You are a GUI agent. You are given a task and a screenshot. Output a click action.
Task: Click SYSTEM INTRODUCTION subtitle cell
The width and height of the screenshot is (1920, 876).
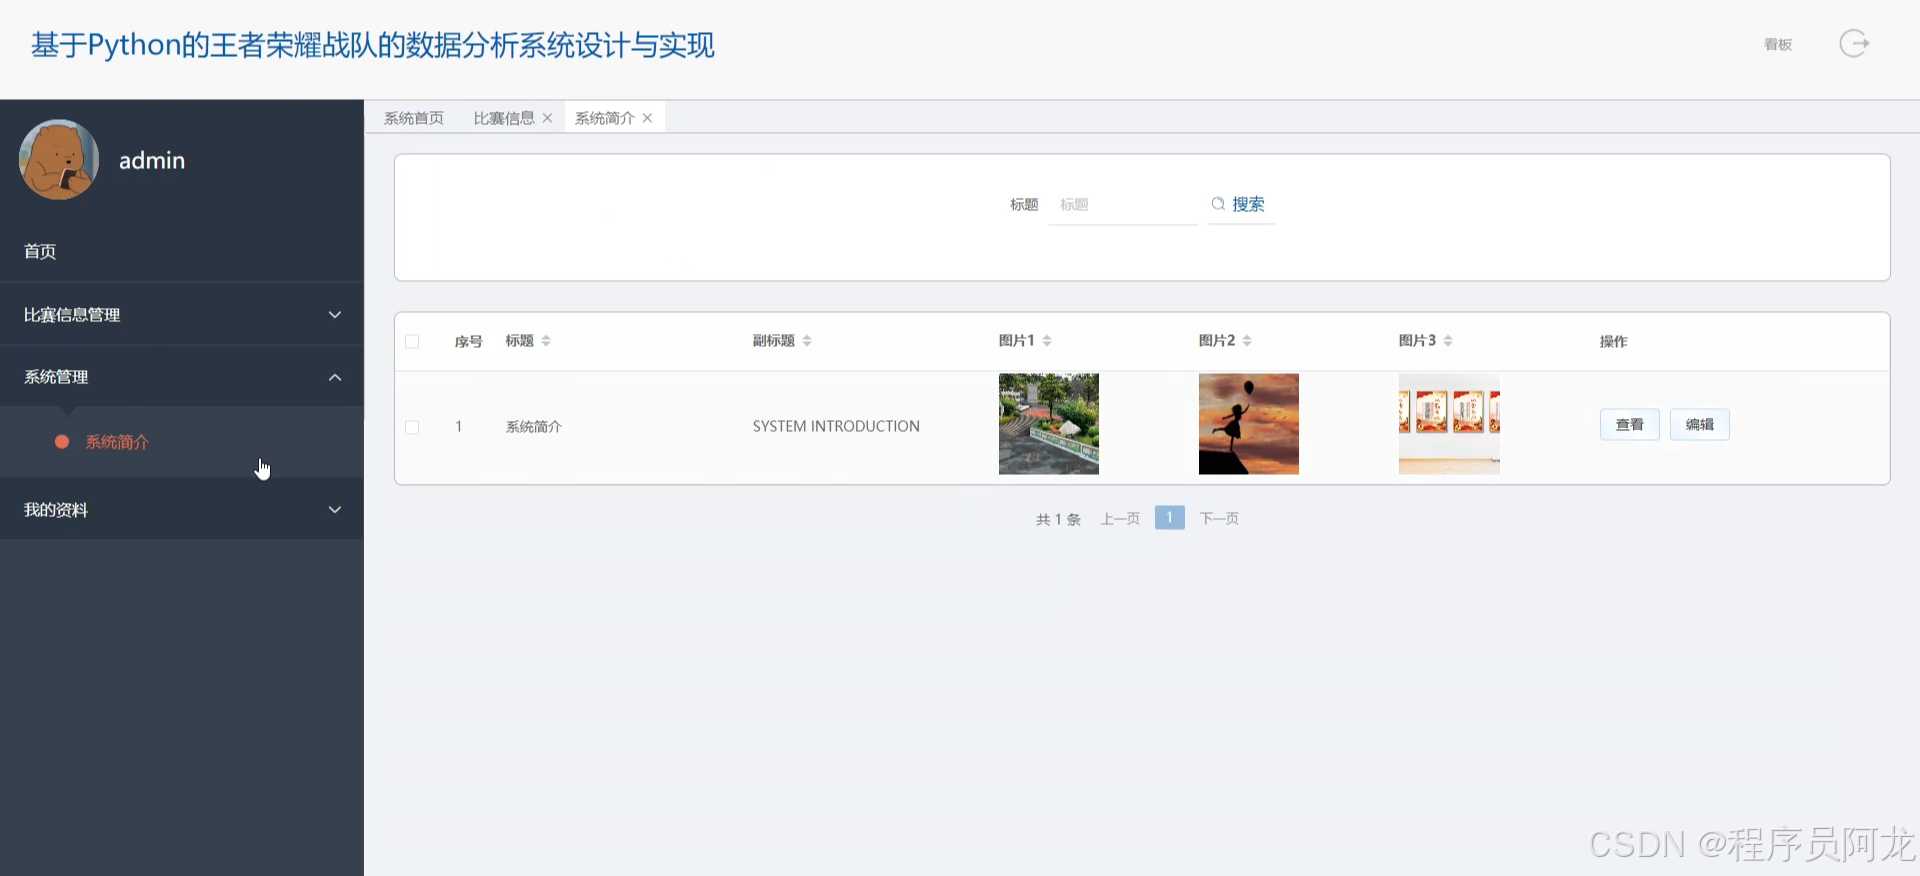click(x=836, y=426)
